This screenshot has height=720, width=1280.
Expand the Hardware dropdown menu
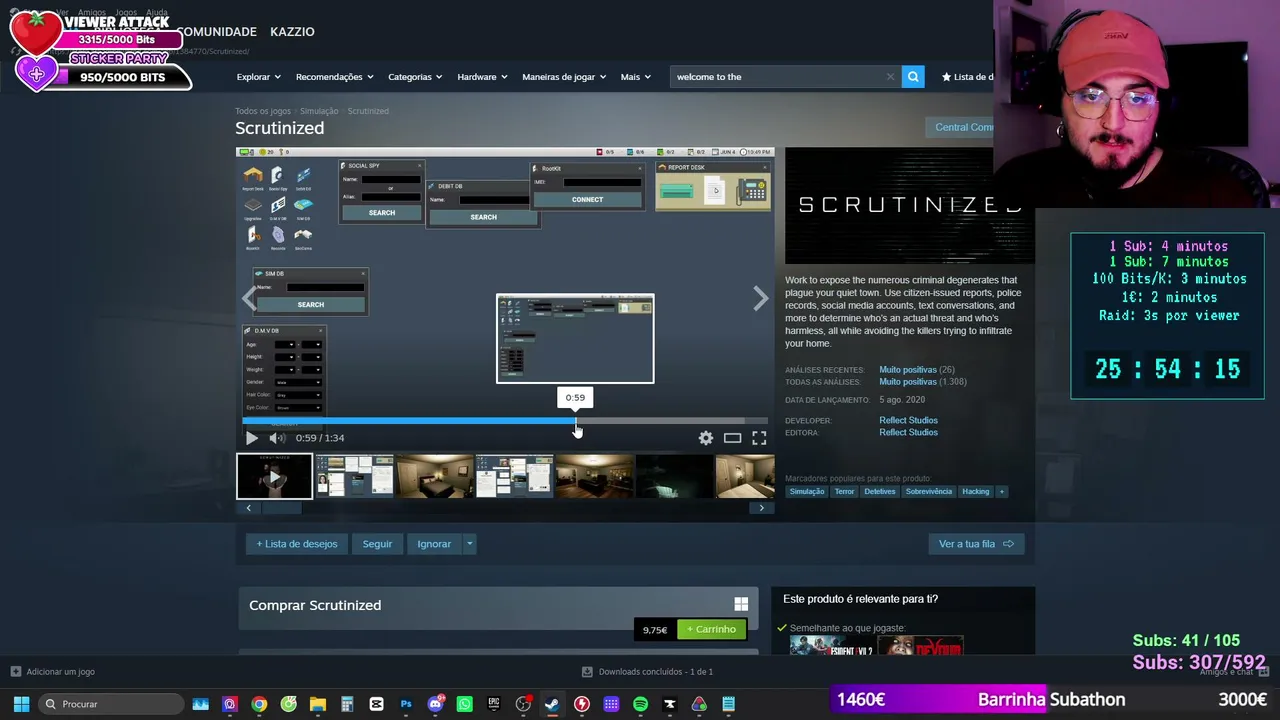click(482, 77)
